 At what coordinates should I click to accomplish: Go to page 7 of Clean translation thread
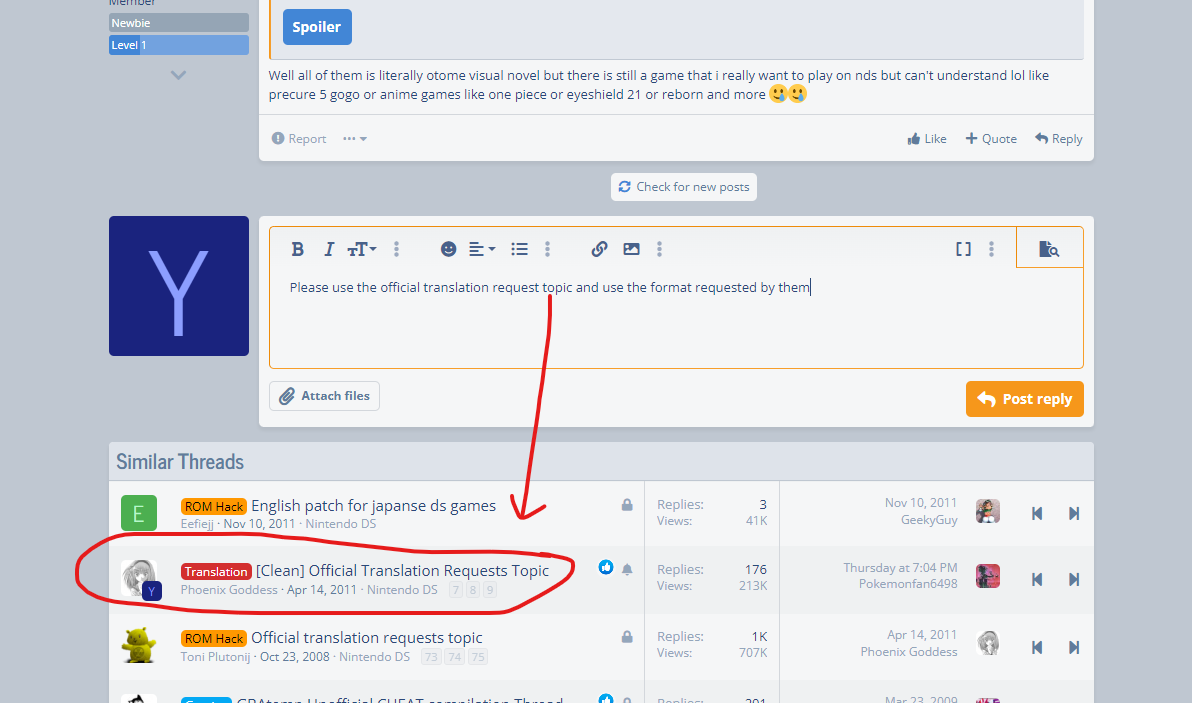click(455, 591)
